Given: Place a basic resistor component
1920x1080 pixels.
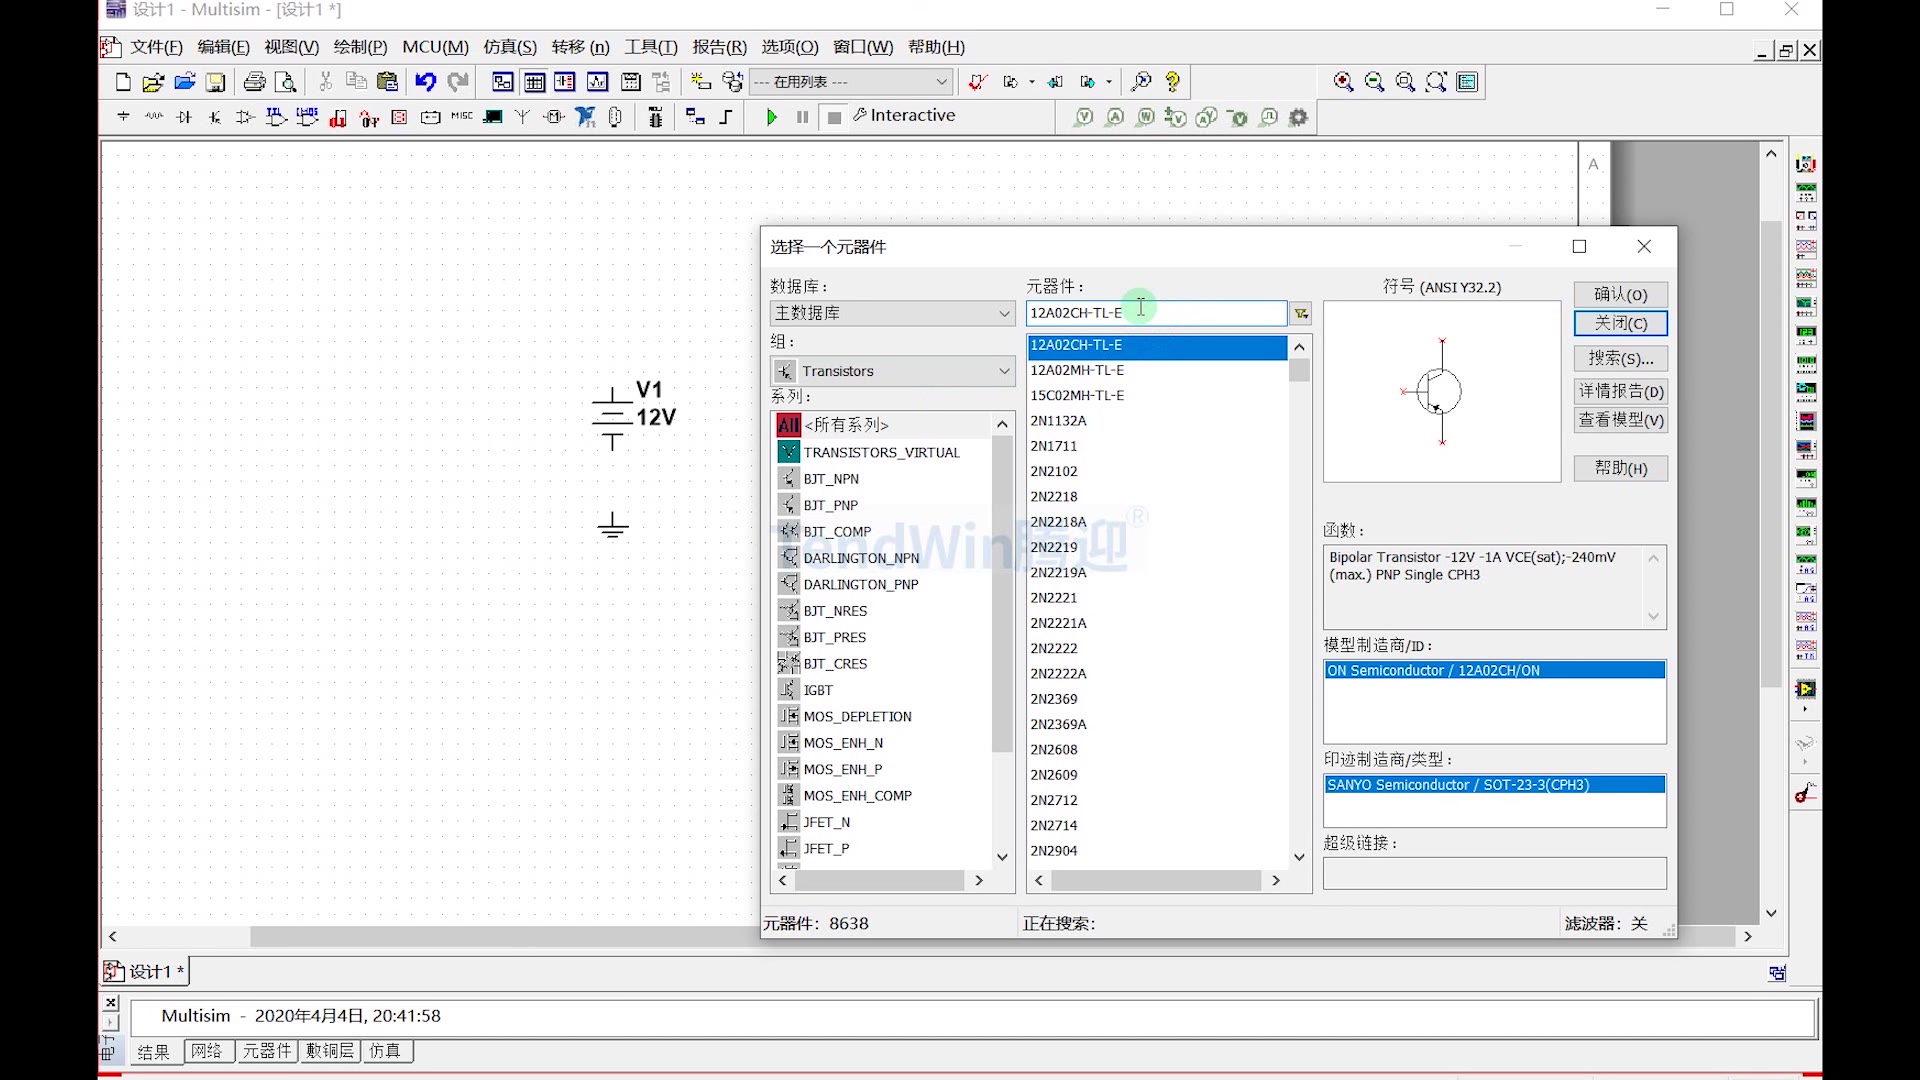Looking at the screenshot, I should point(154,117).
